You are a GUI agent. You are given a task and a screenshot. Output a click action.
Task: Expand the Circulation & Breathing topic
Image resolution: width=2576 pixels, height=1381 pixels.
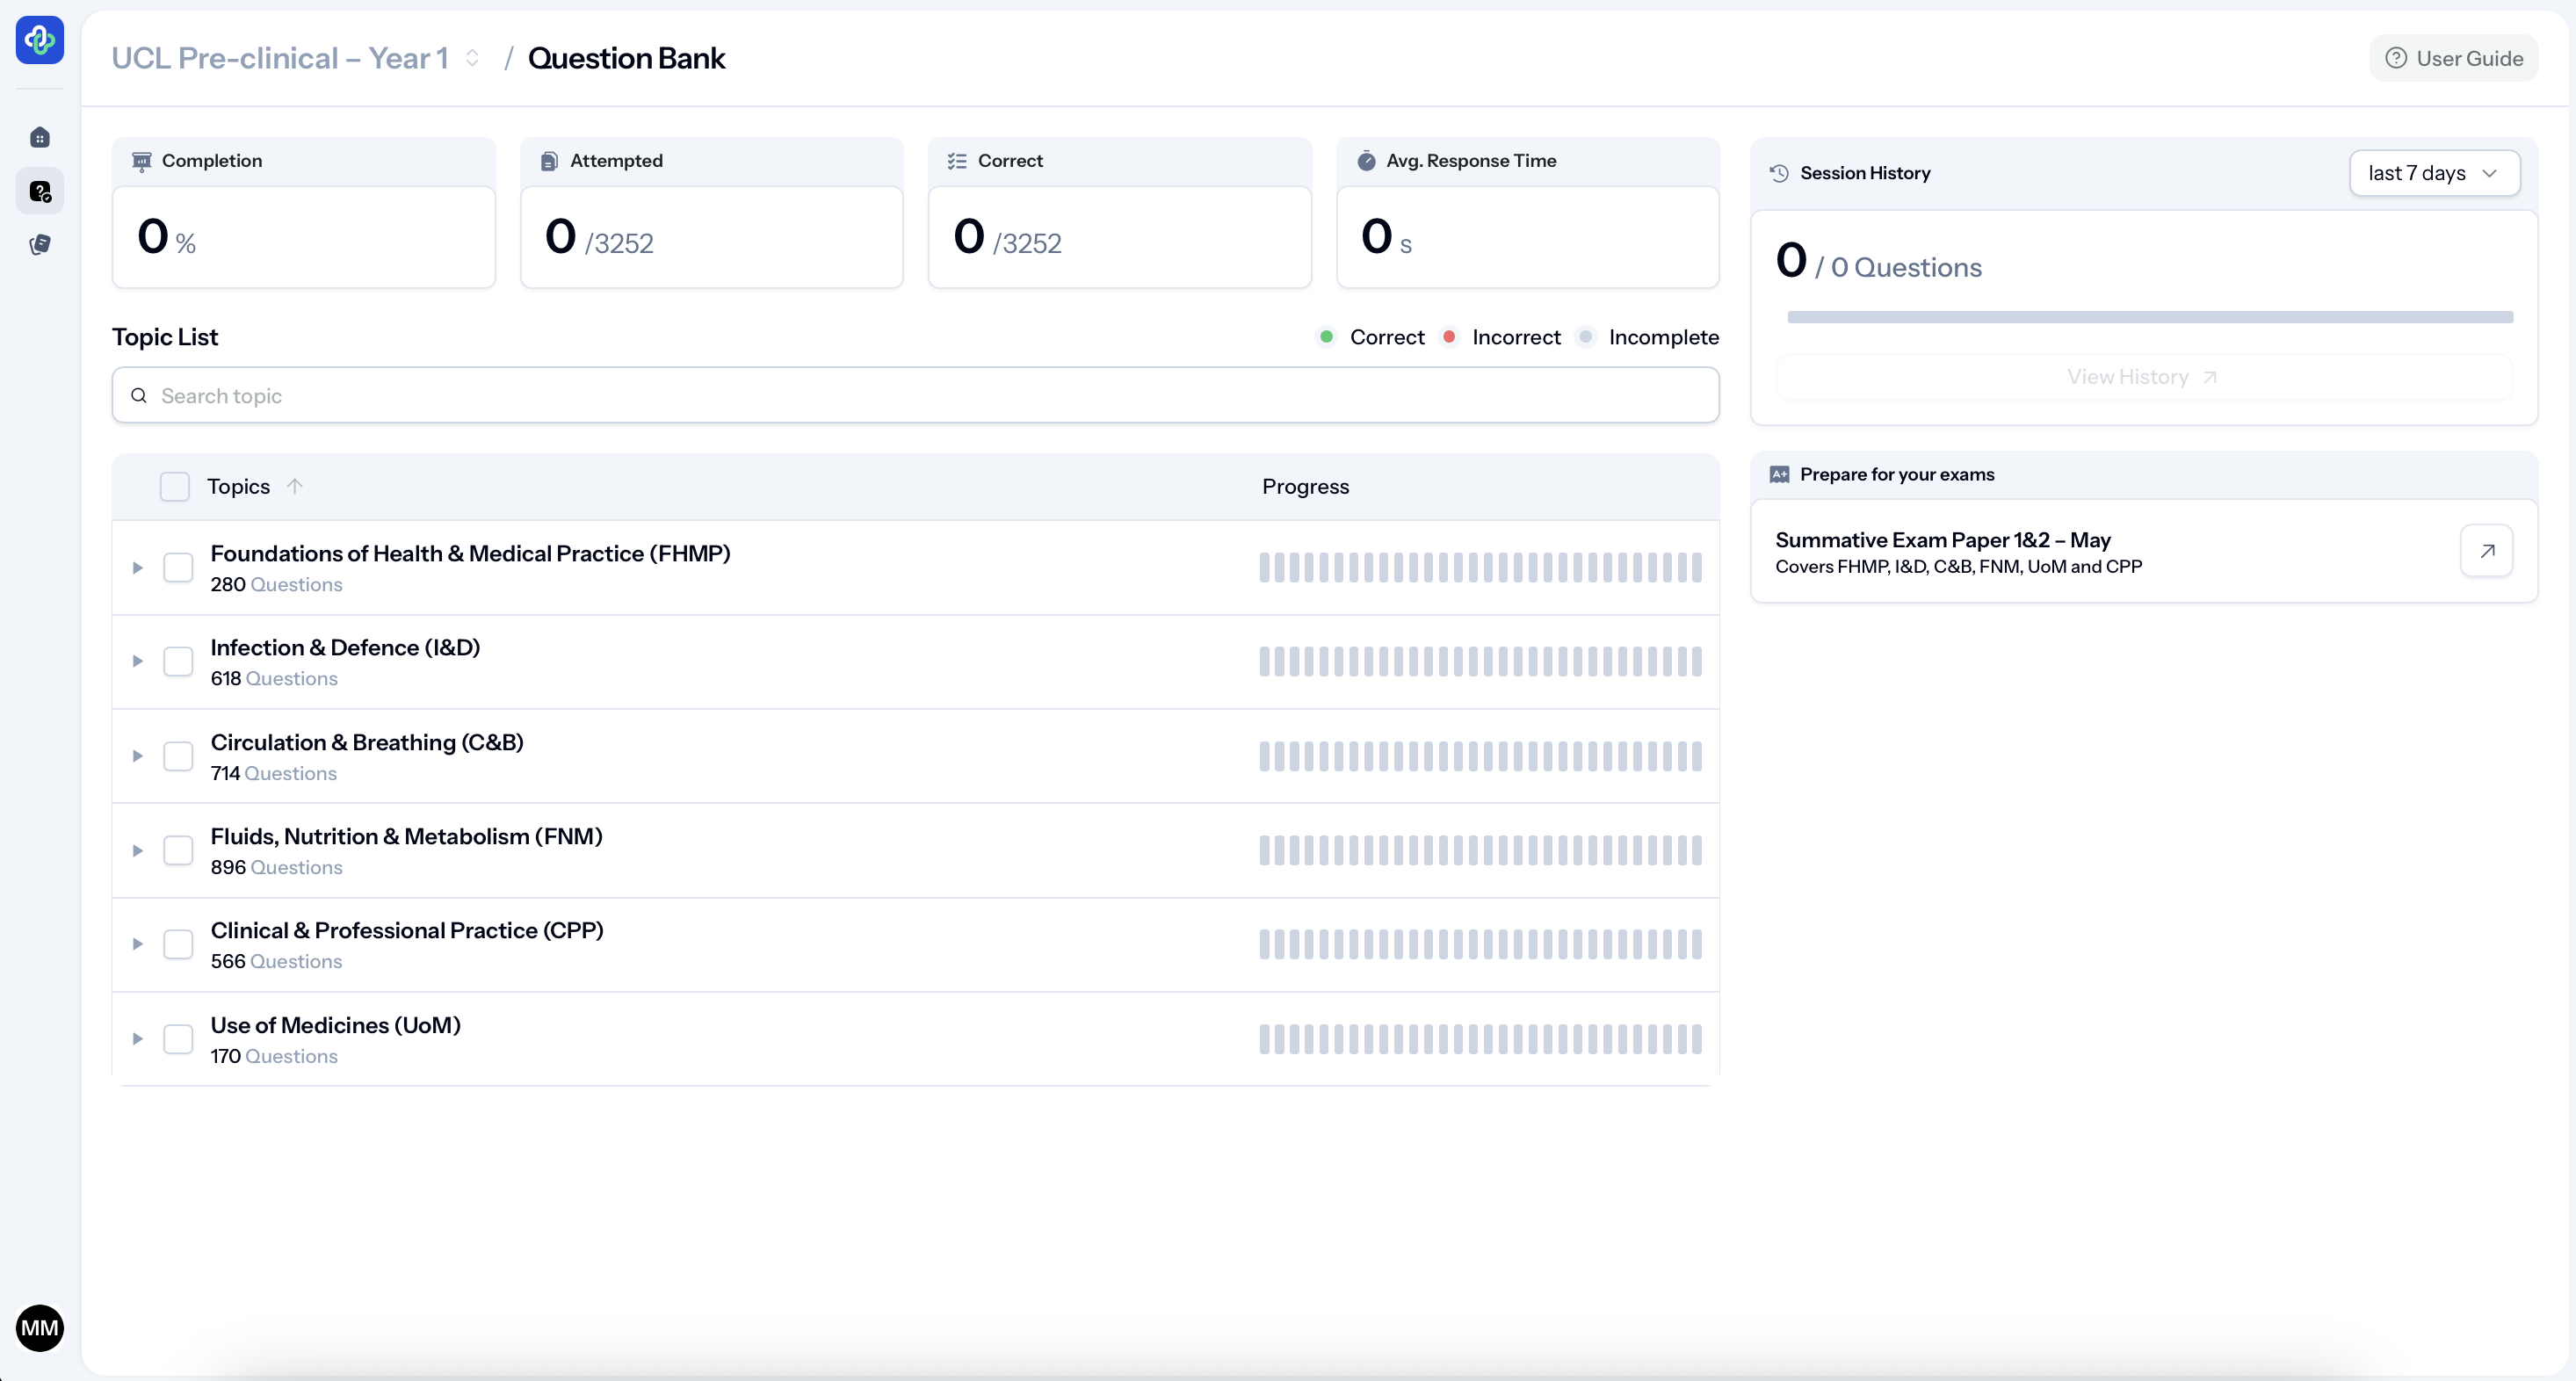[x=138, y=756]
